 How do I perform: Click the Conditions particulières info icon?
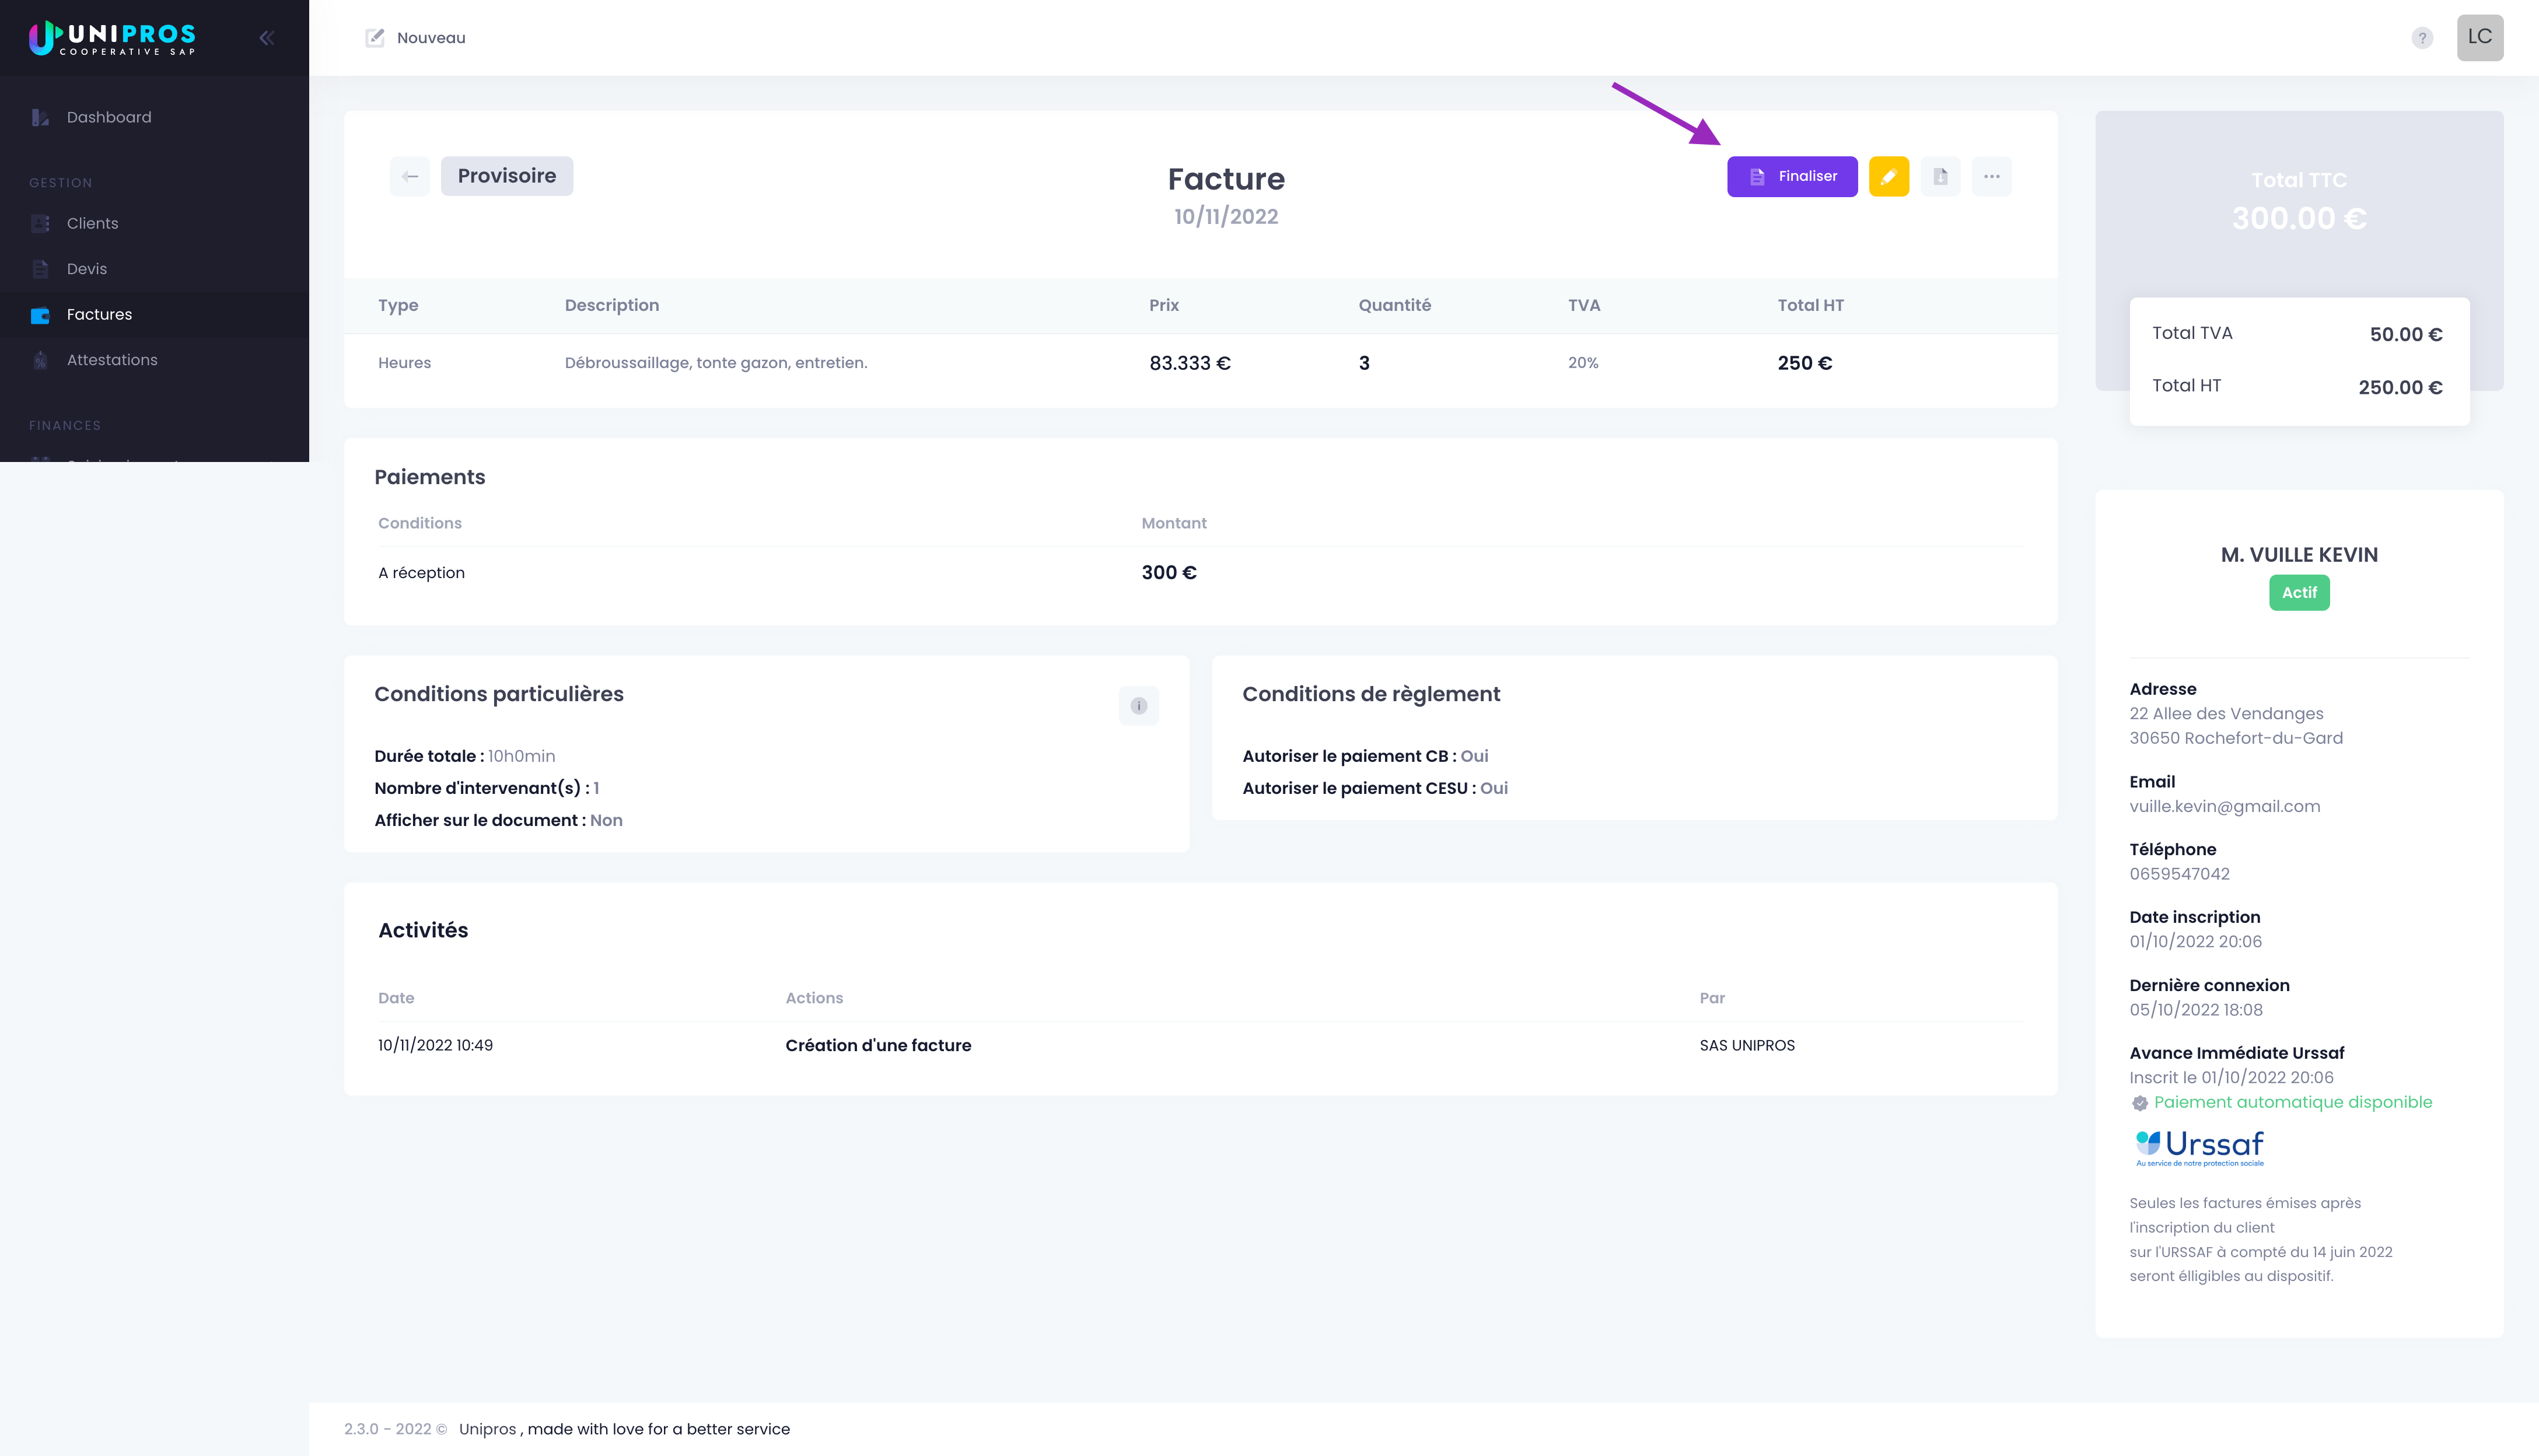1138,706
